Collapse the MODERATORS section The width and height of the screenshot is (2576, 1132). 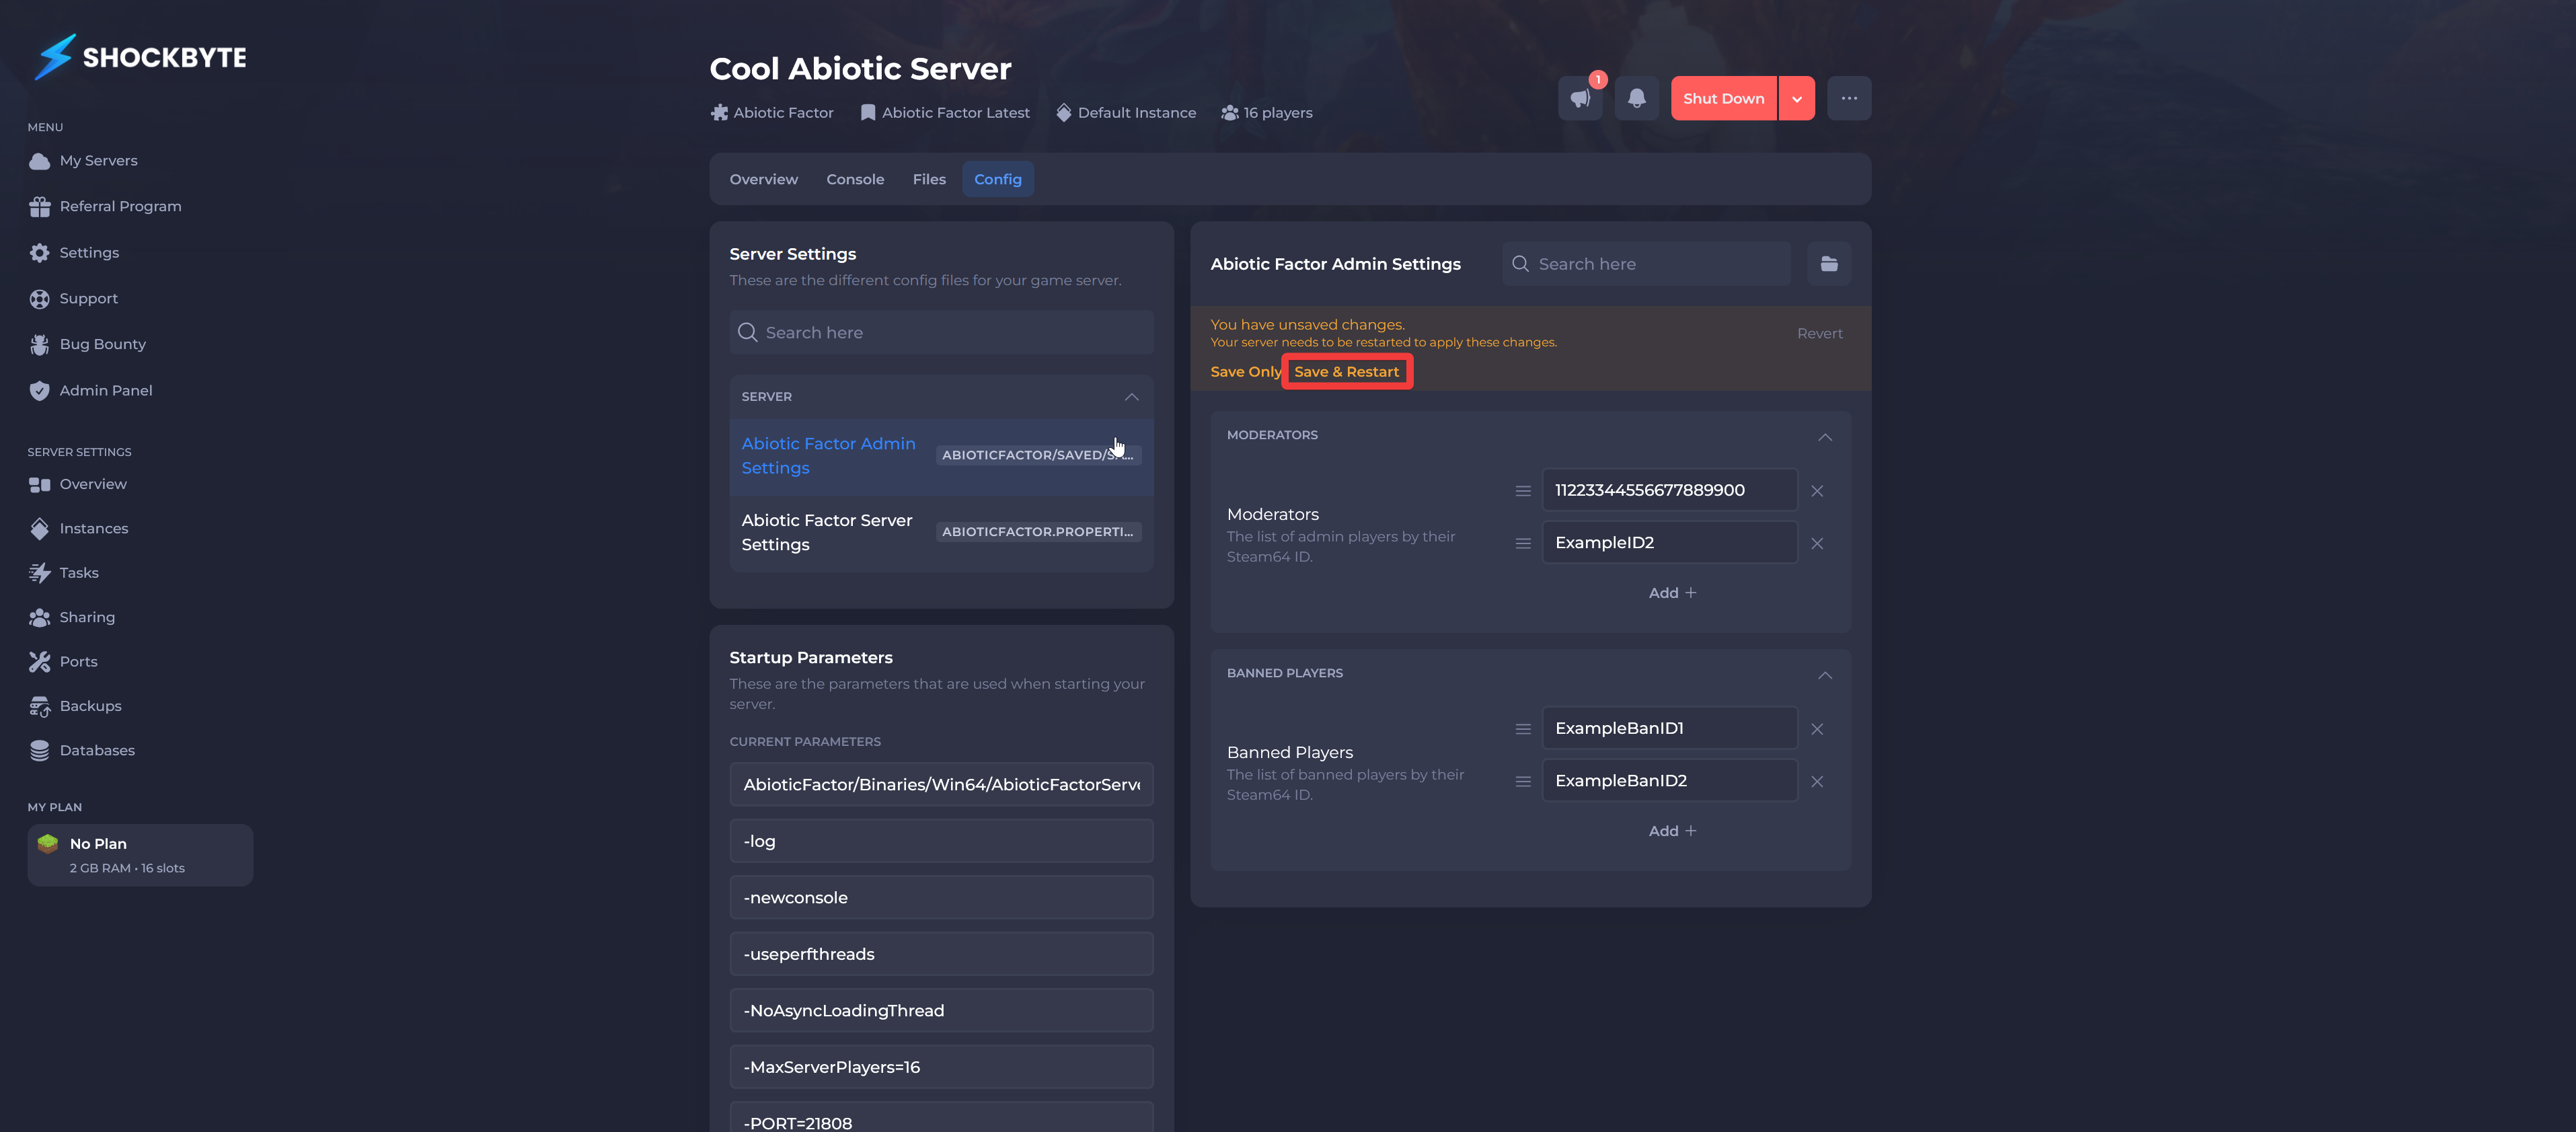1824,437
